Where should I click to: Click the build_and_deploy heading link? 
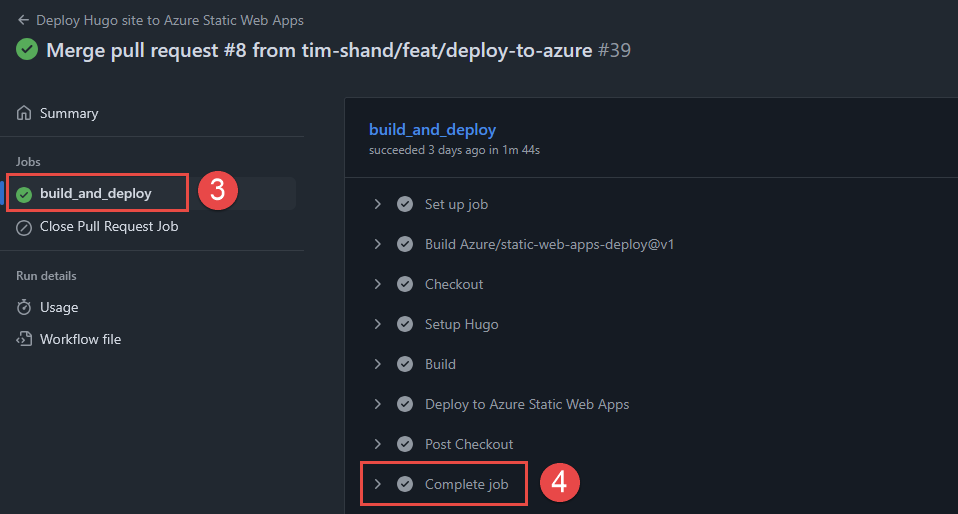coord(432,129)
